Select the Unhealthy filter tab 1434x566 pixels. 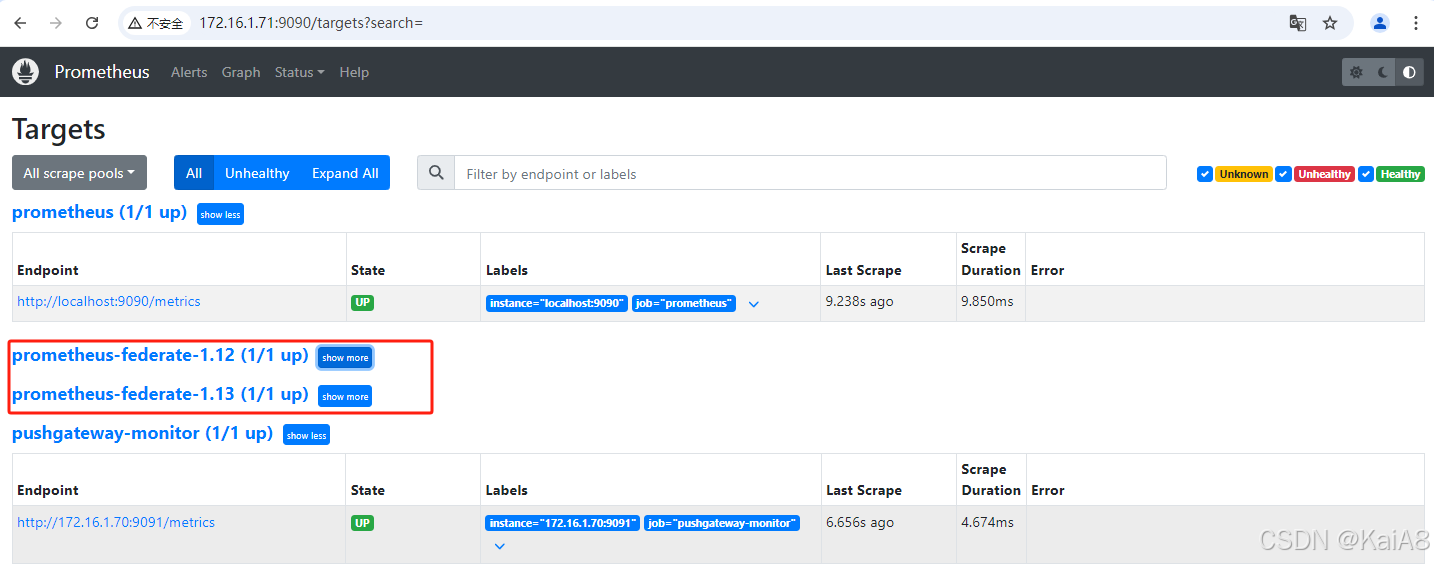[x=257, y=173]
